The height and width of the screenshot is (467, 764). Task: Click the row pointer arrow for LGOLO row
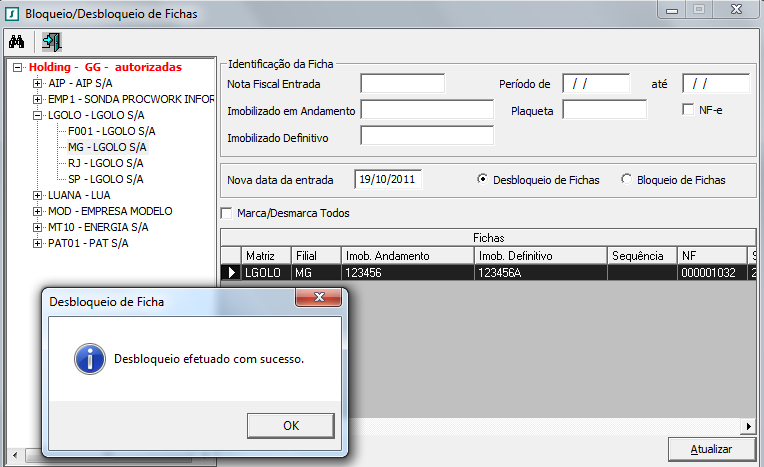[x=231, y=272]
